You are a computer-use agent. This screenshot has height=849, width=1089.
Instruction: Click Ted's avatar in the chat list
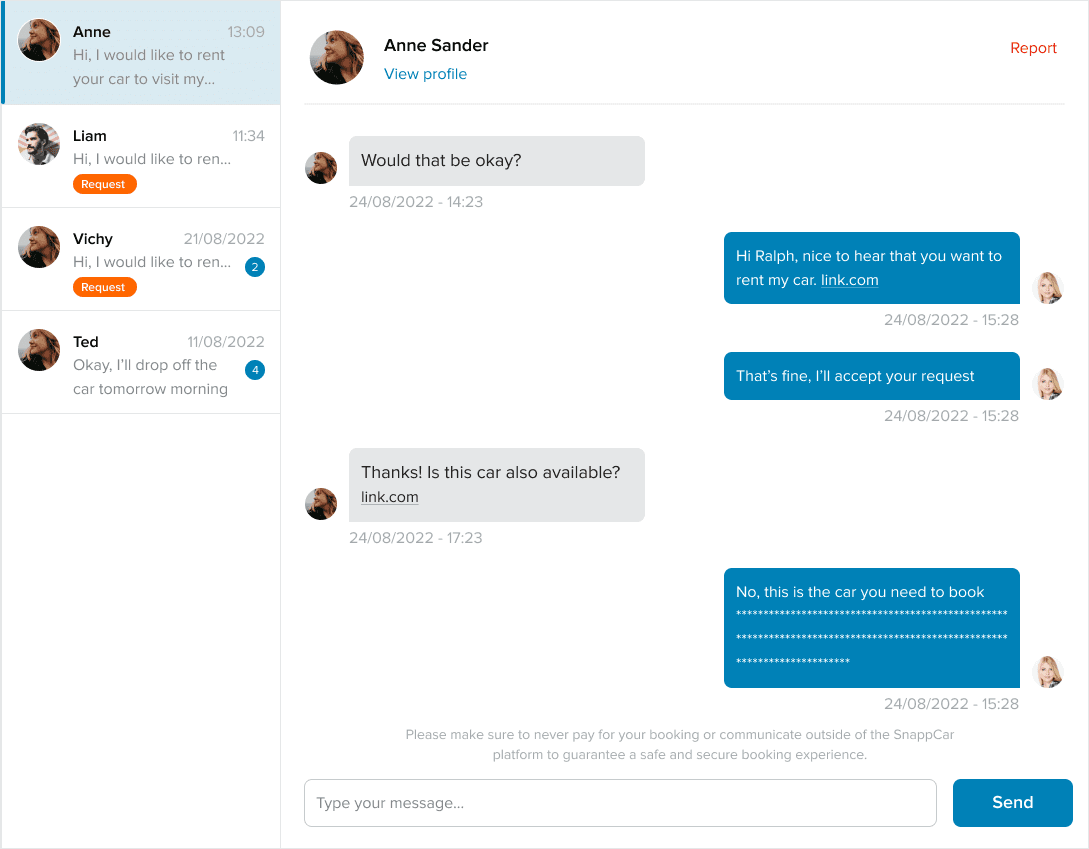pos(38,350)
